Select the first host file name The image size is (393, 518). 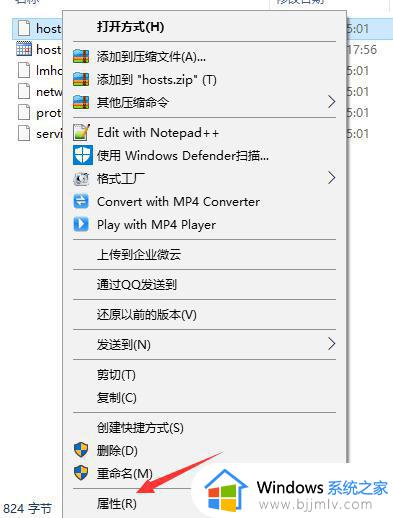pyautogui.click(x=49, y=28)
